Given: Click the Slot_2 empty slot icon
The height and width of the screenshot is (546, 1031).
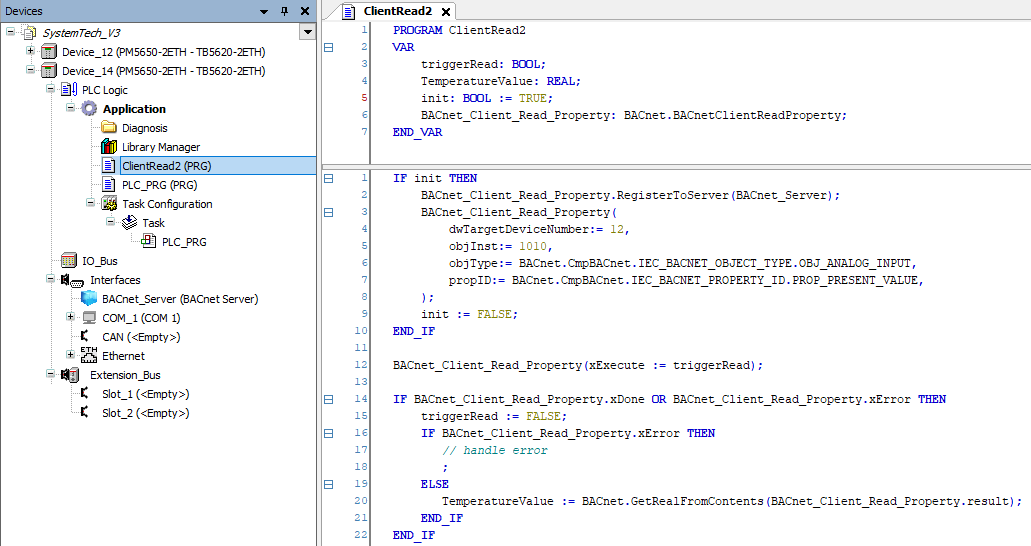Looking at the screenshot, I should pyautogui.click(x=85, y=412).
